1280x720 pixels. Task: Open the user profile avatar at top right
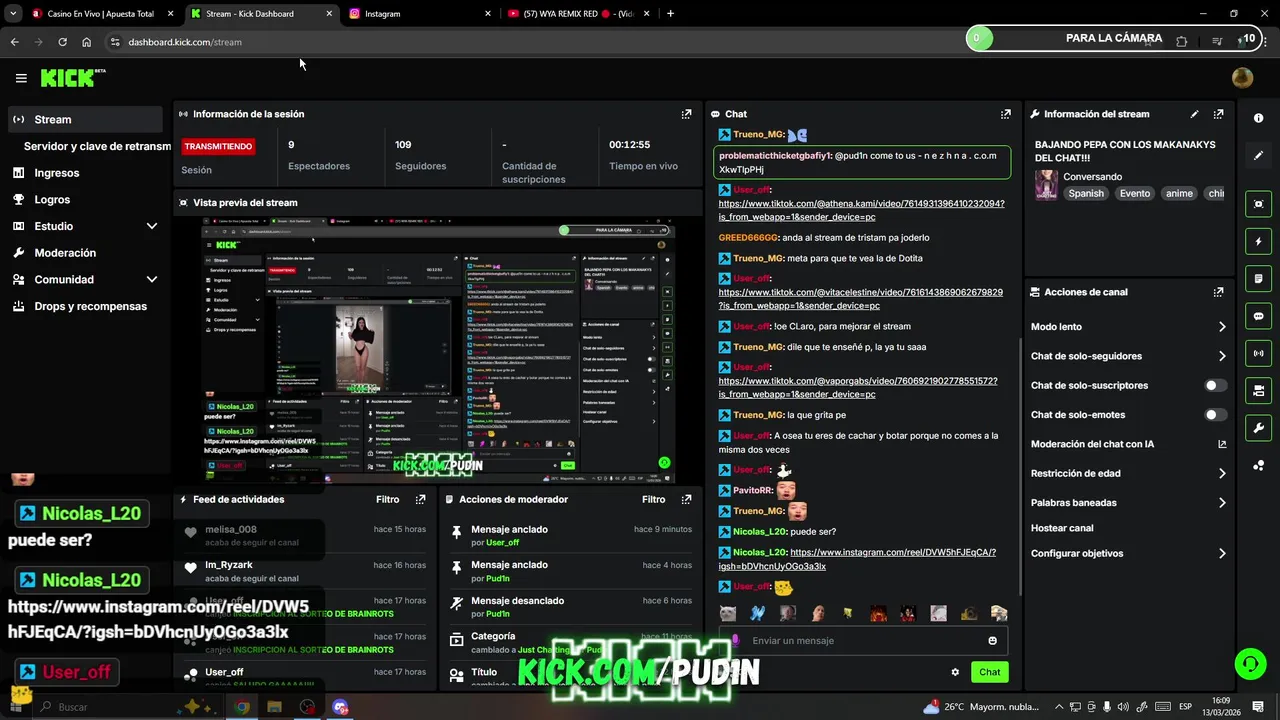tap(1242, 78)
